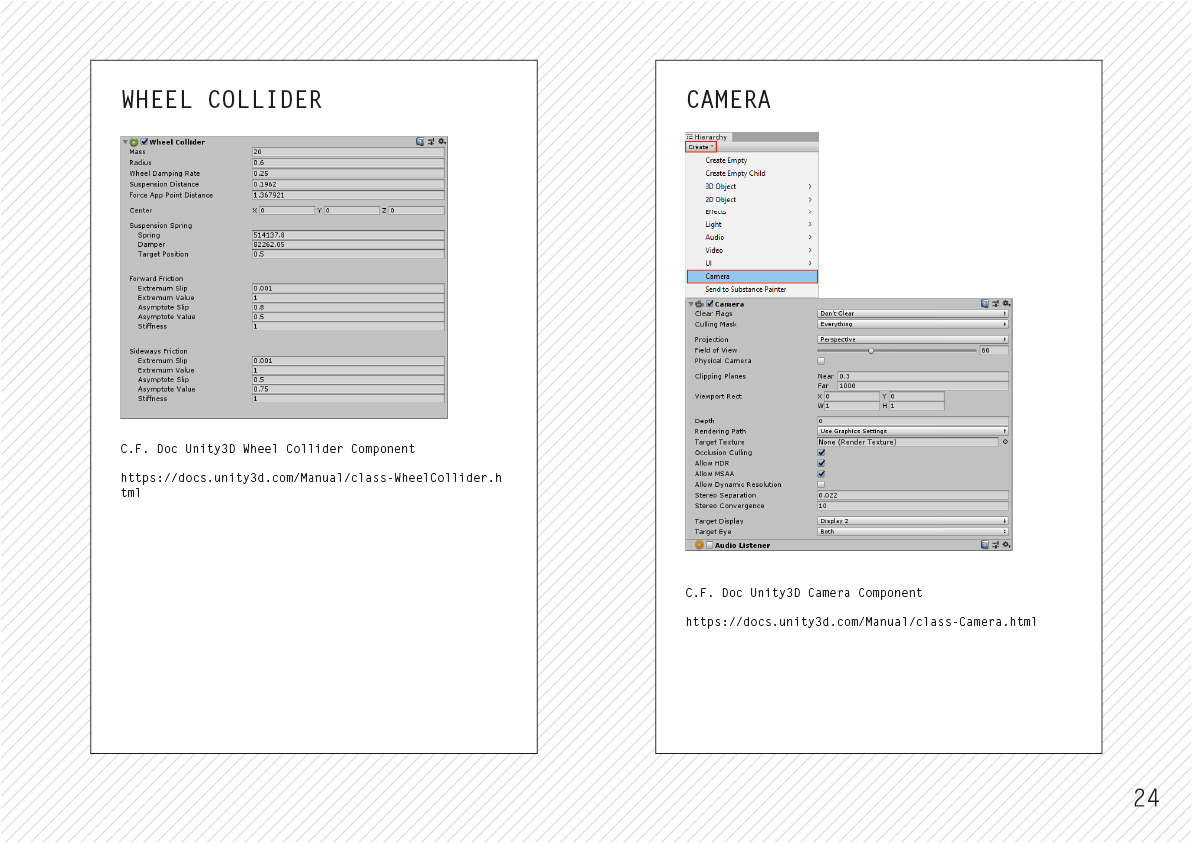Choose Create Empty Child from menu

click(752, 173)
